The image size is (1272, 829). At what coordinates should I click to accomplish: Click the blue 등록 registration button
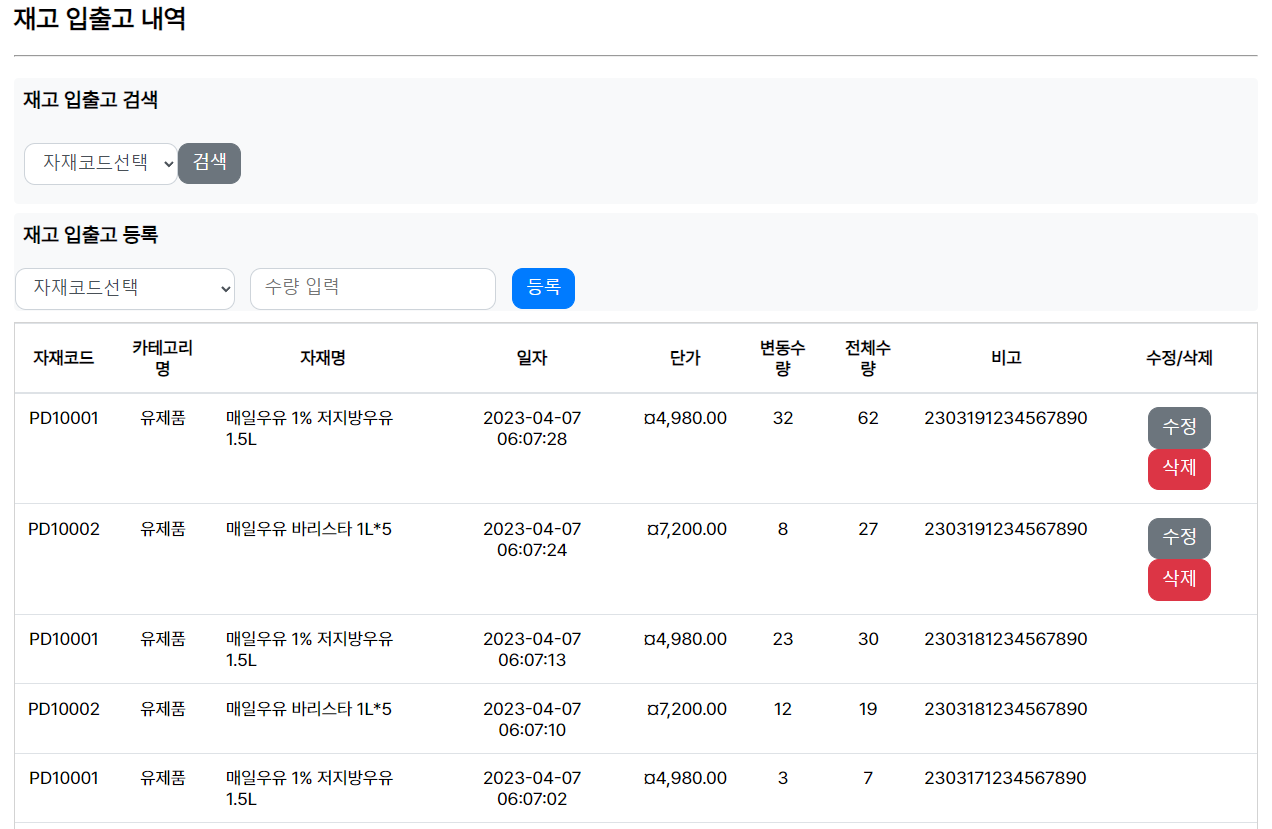point(543,288)
